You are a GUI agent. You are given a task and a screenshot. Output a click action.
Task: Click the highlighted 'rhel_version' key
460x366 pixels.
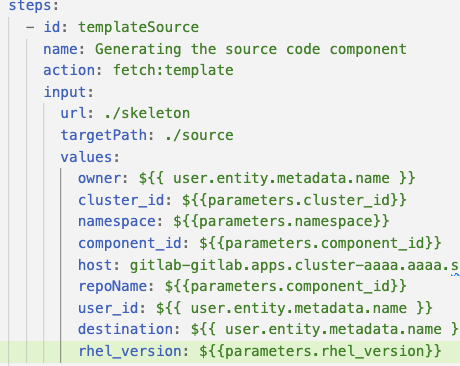[x=130, y=351]
